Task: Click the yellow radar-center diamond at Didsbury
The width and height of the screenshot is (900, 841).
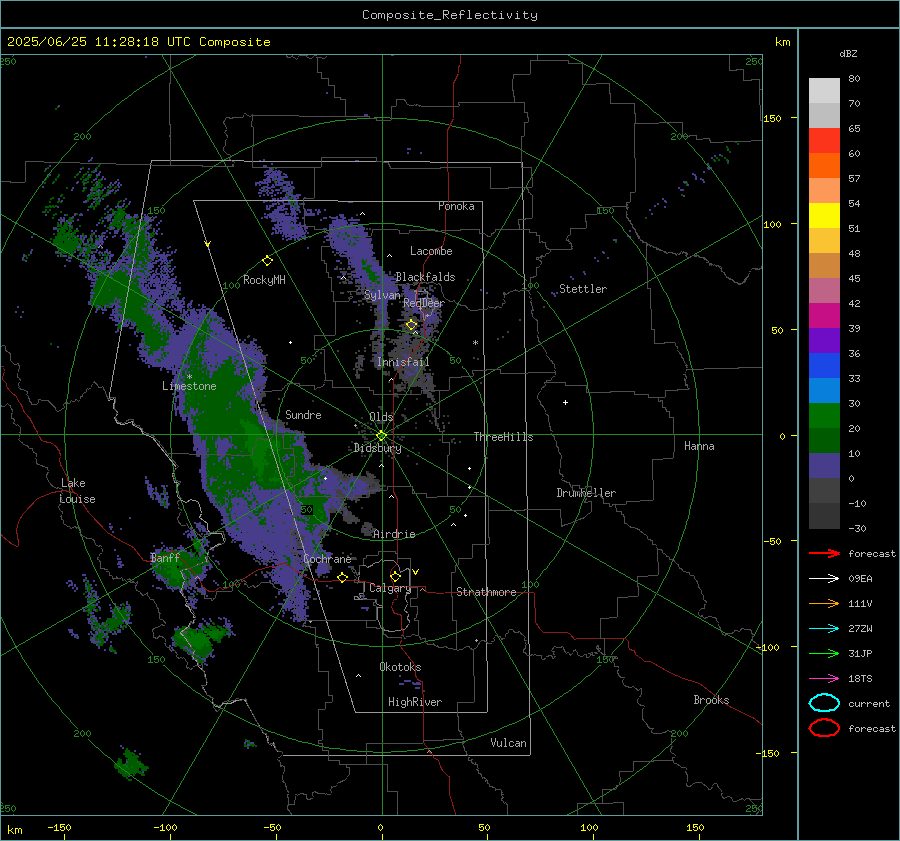Action: click(381, 436)
